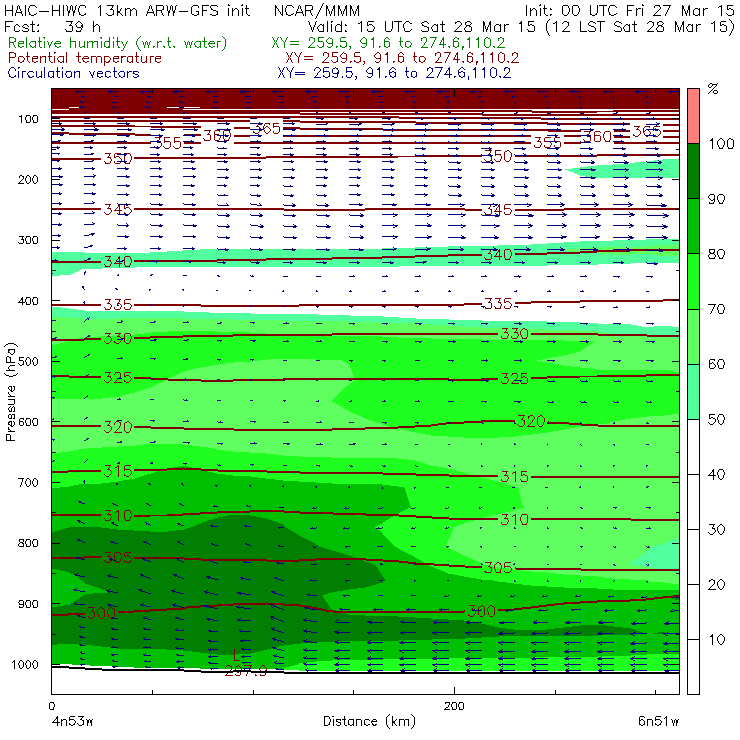Click the '4n53w' start coordinate label
Image resolution: width=740 pixels, height=740 pixels.
click(x=72, y=721)
